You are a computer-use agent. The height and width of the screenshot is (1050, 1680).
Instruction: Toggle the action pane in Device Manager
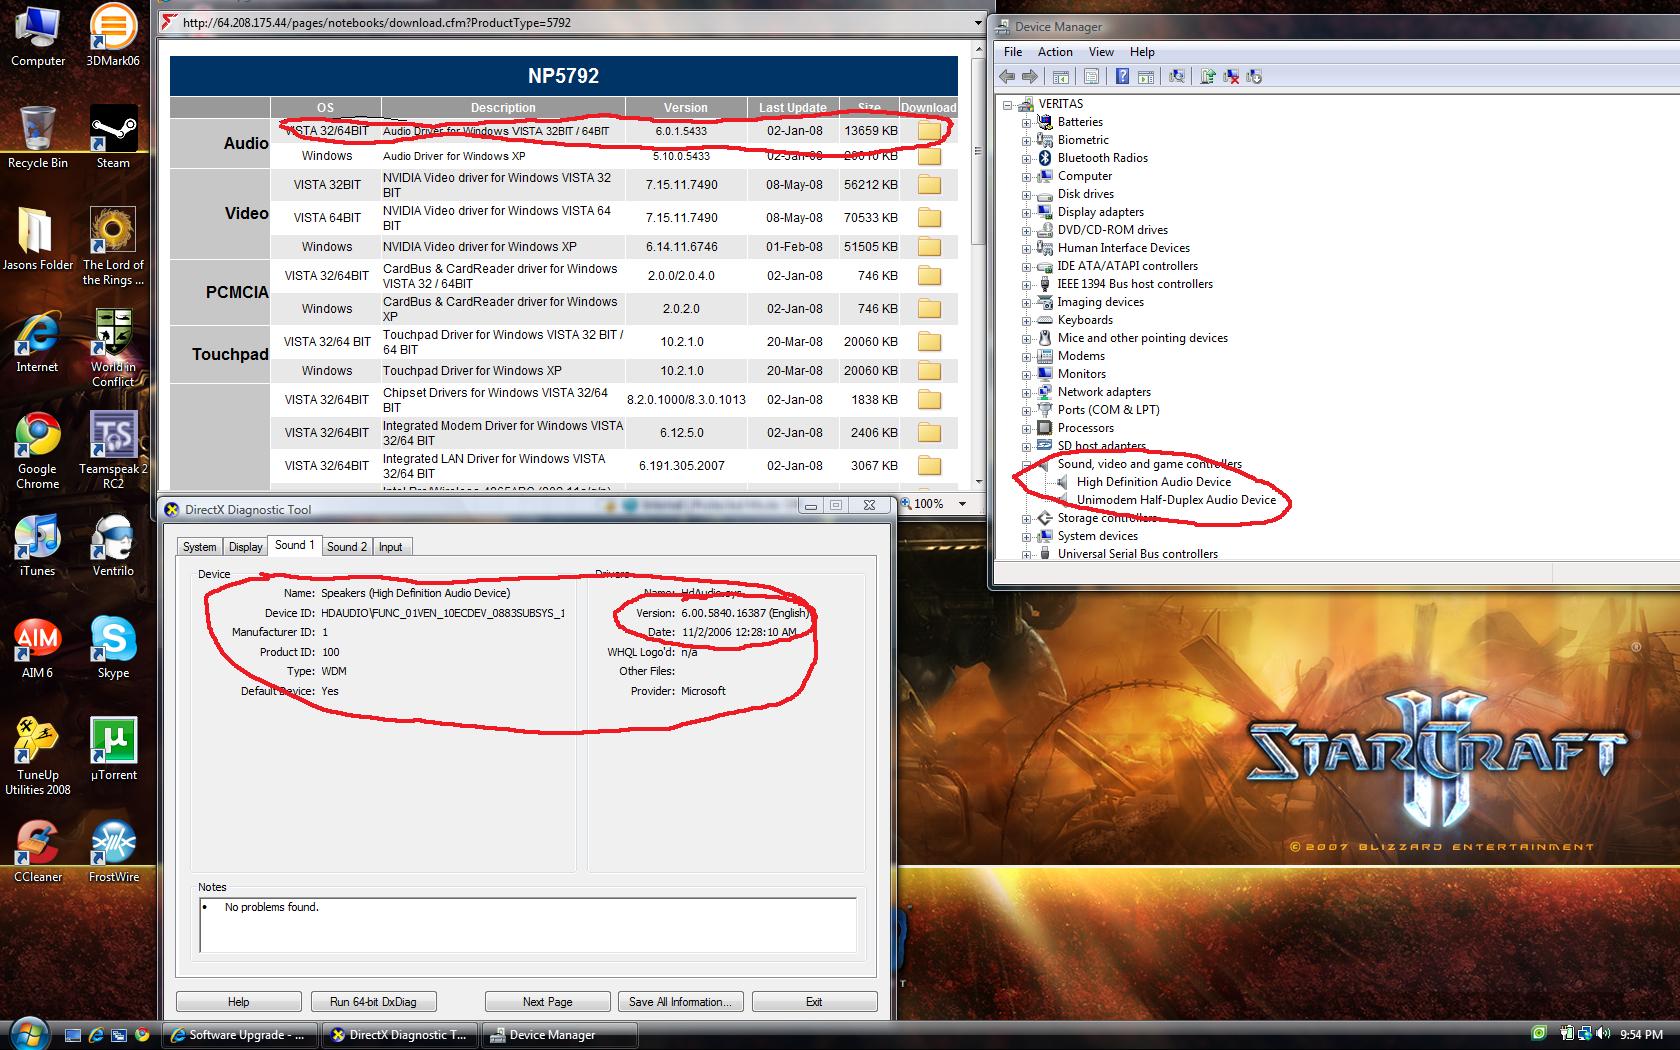1146,76
